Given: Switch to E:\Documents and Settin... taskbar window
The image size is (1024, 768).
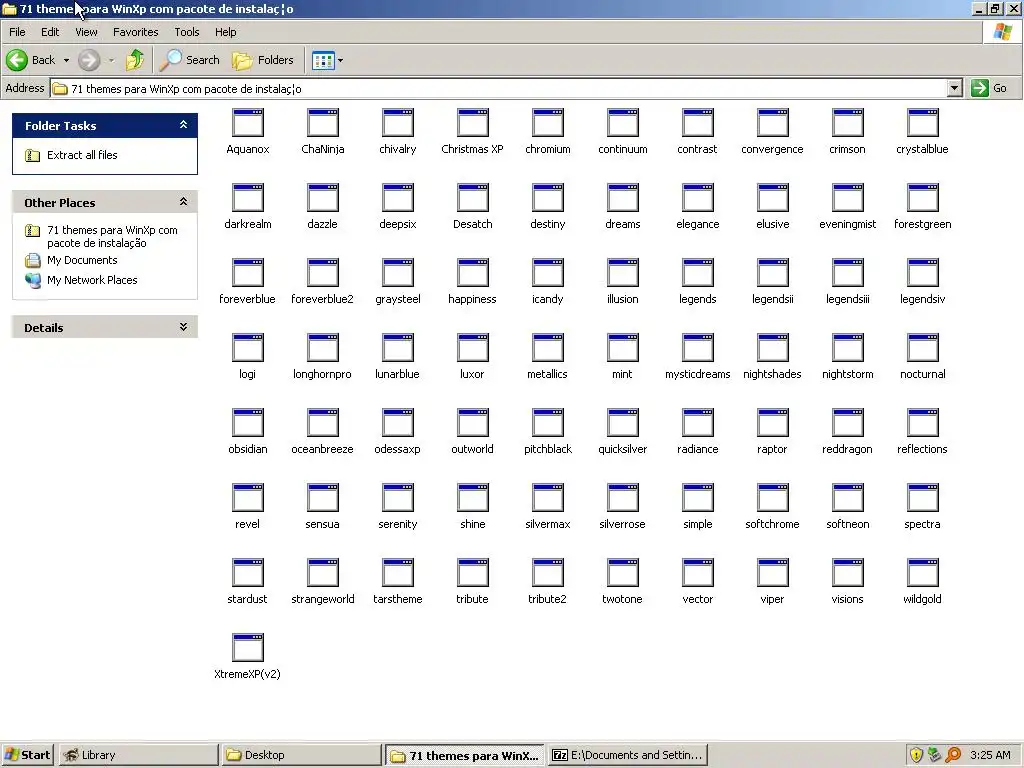Looking at the screenshot, I should [x=628, y=755].
